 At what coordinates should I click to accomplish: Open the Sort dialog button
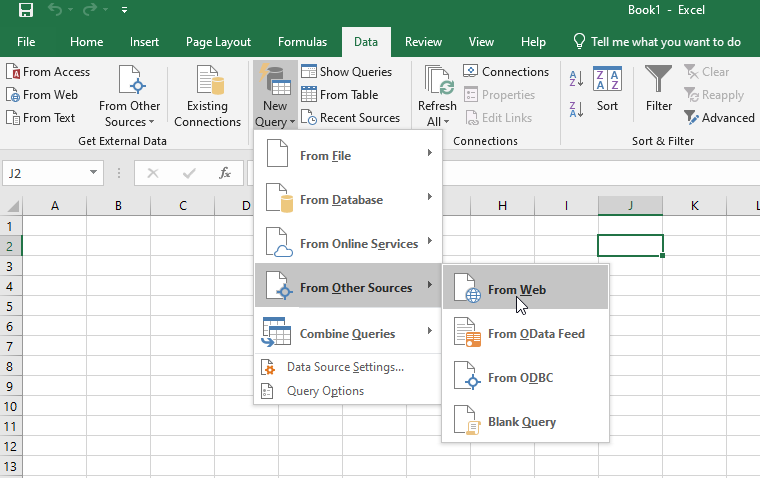tap(607, 89)
